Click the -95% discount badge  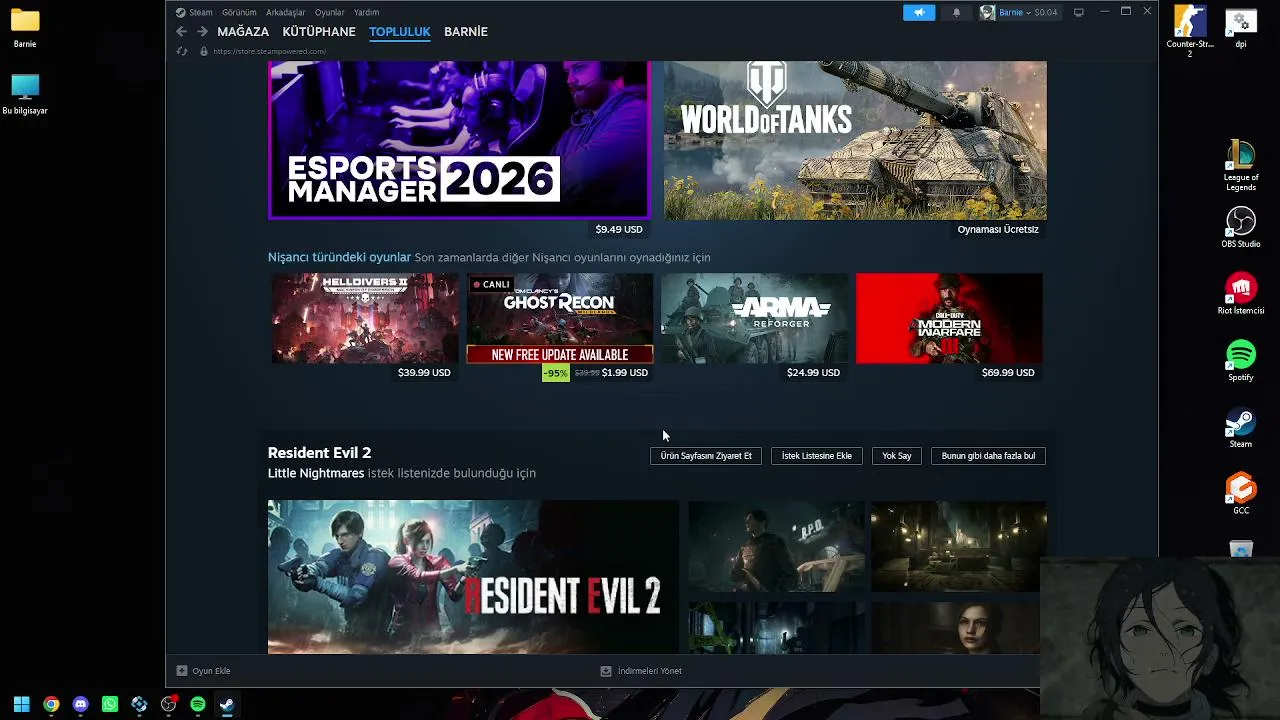[x=555, y=373]
